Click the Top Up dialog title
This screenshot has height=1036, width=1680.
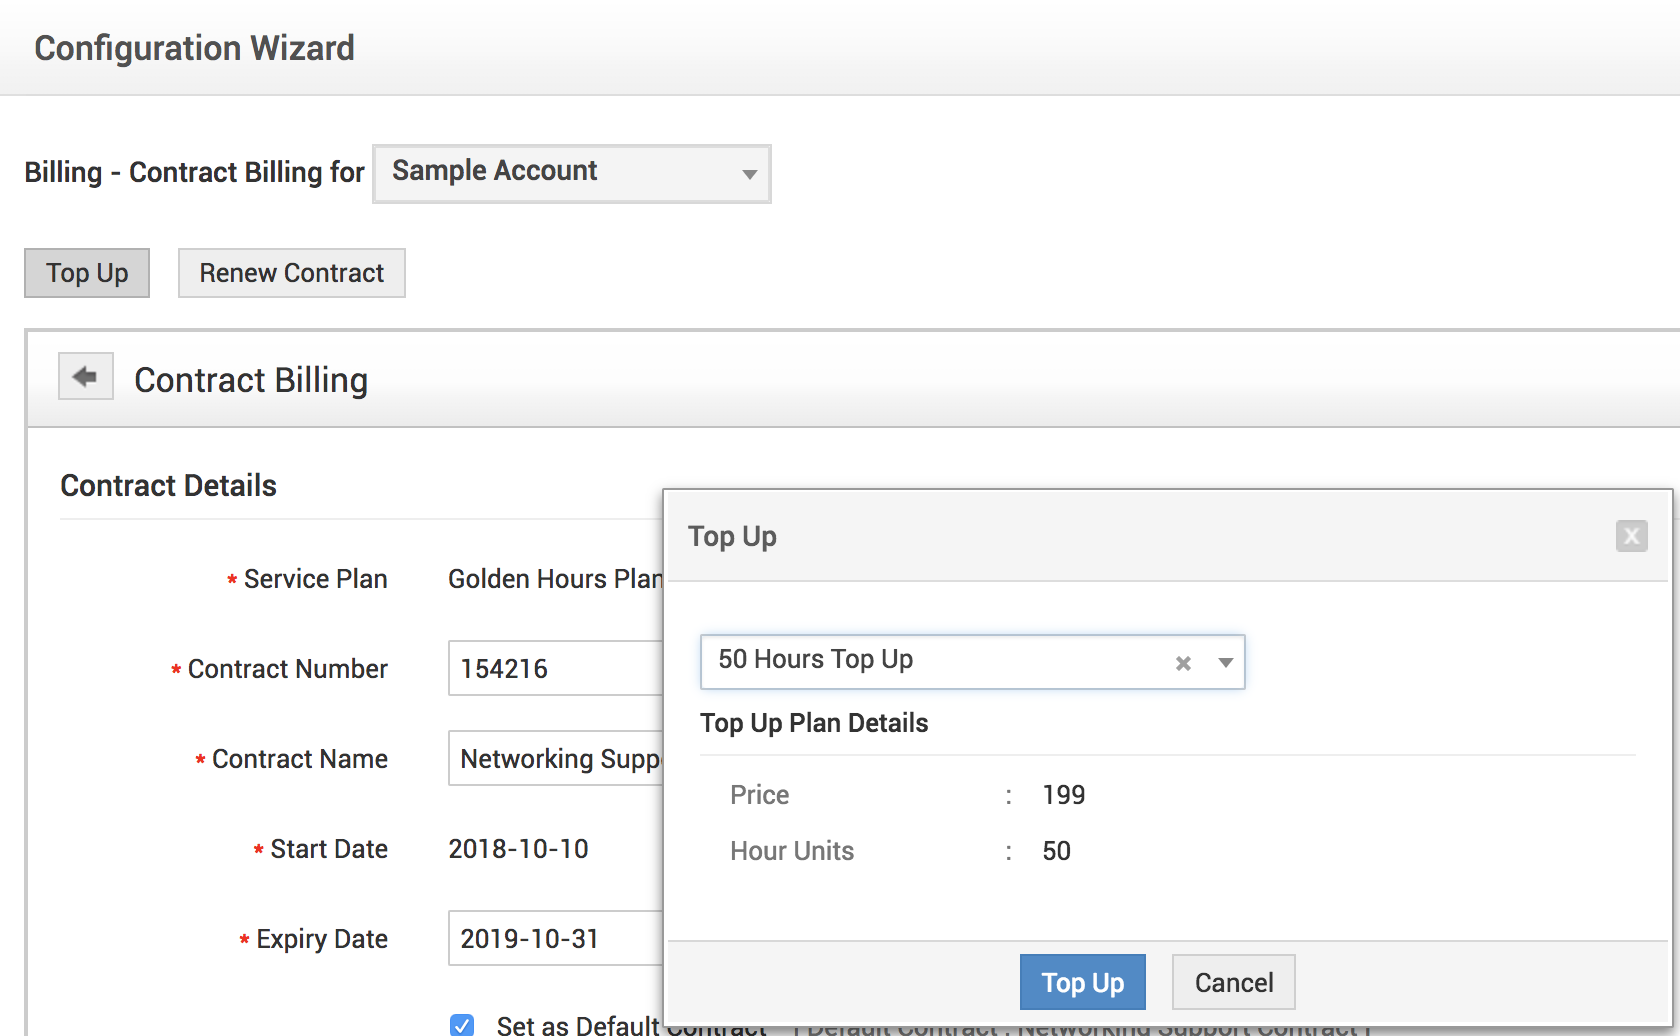[x=732, y=537]
